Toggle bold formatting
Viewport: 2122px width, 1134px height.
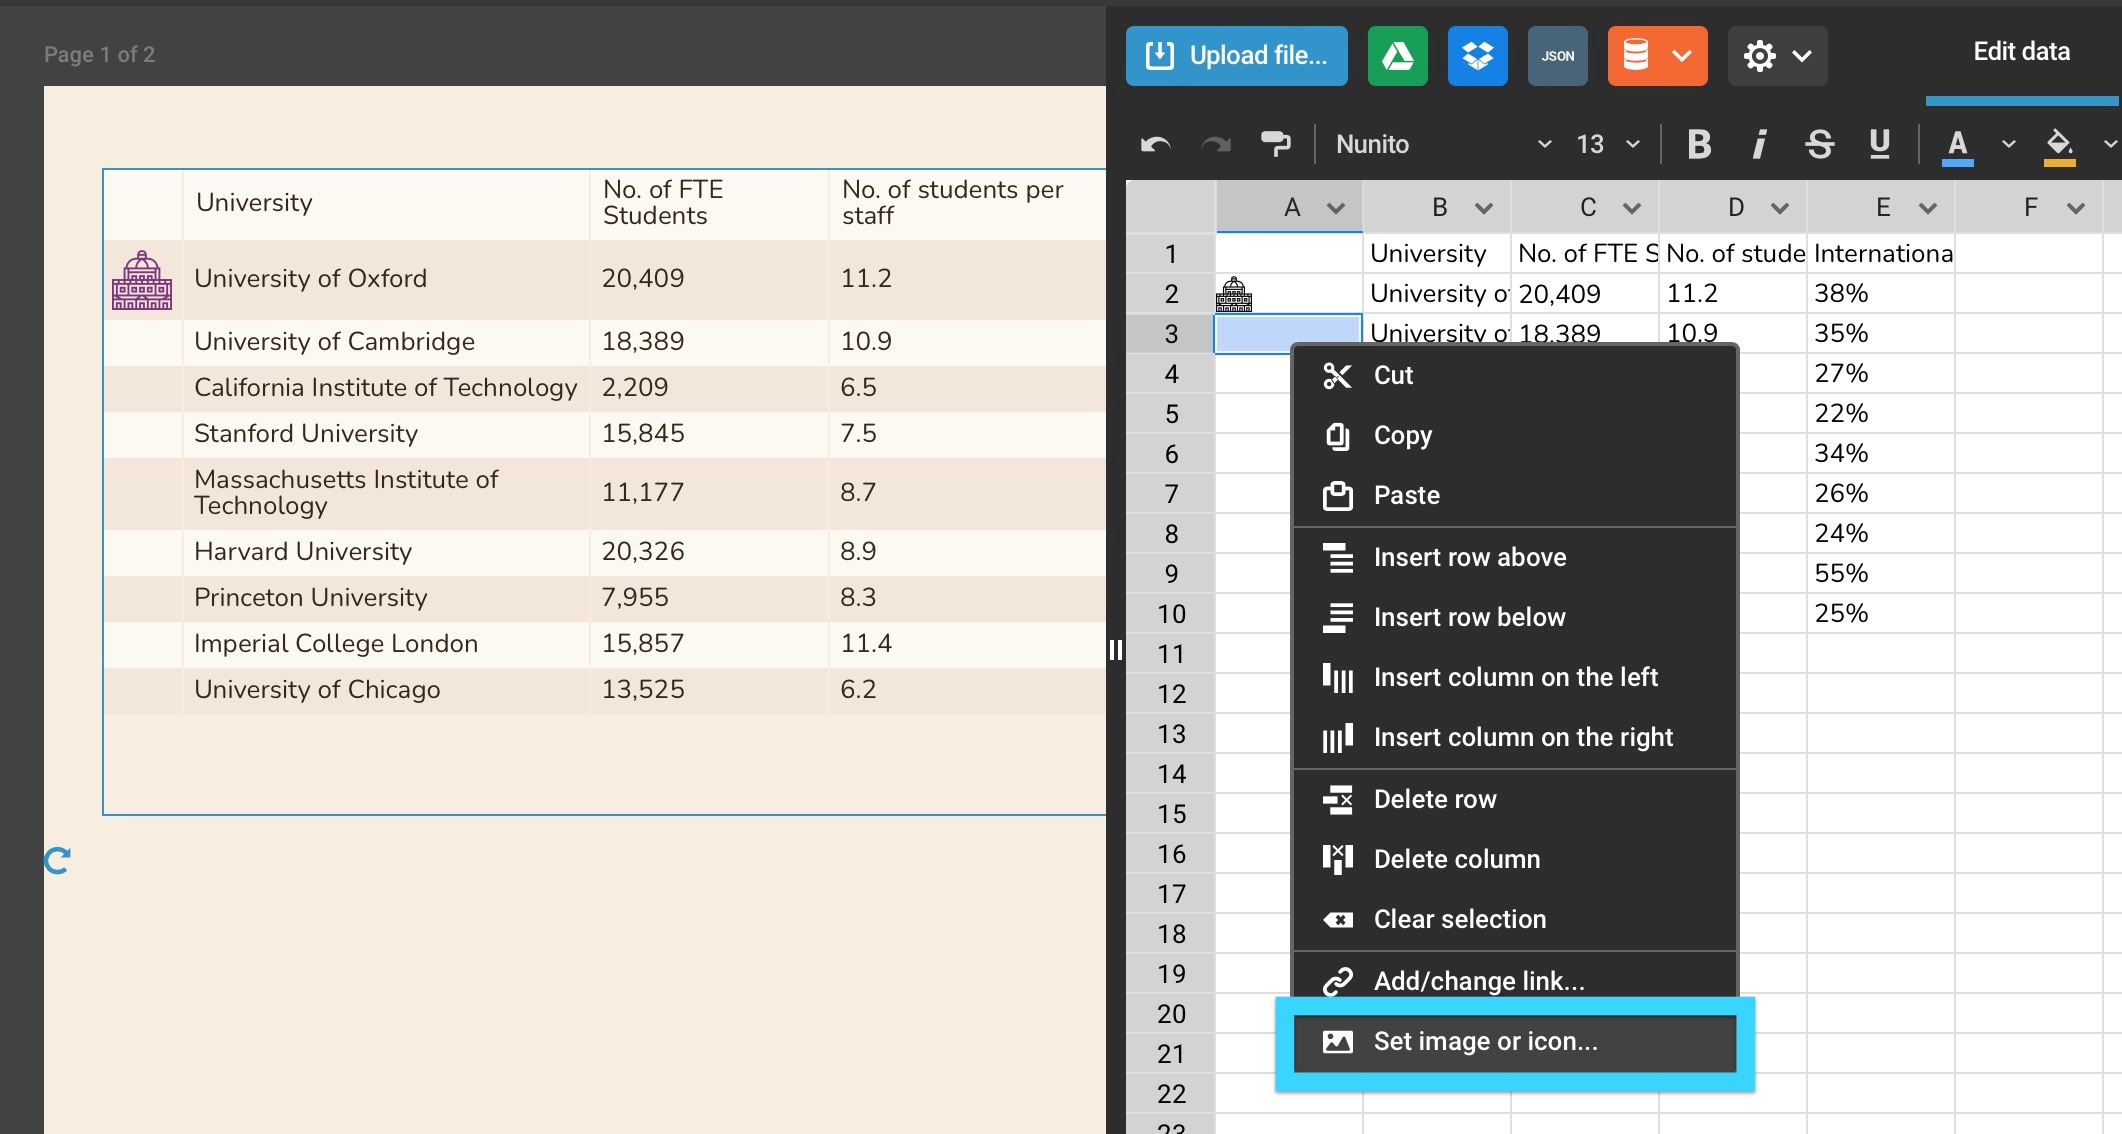(1699, 145)
